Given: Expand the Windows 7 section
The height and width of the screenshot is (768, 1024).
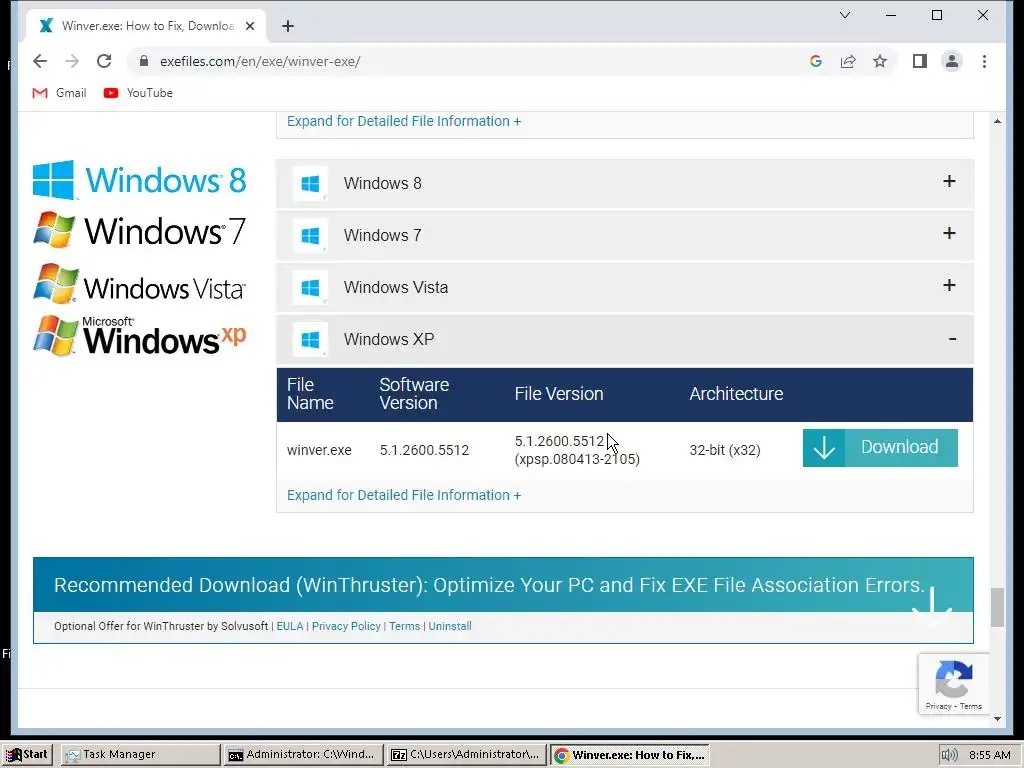Looking at the screenshot, I should (625, 234).
